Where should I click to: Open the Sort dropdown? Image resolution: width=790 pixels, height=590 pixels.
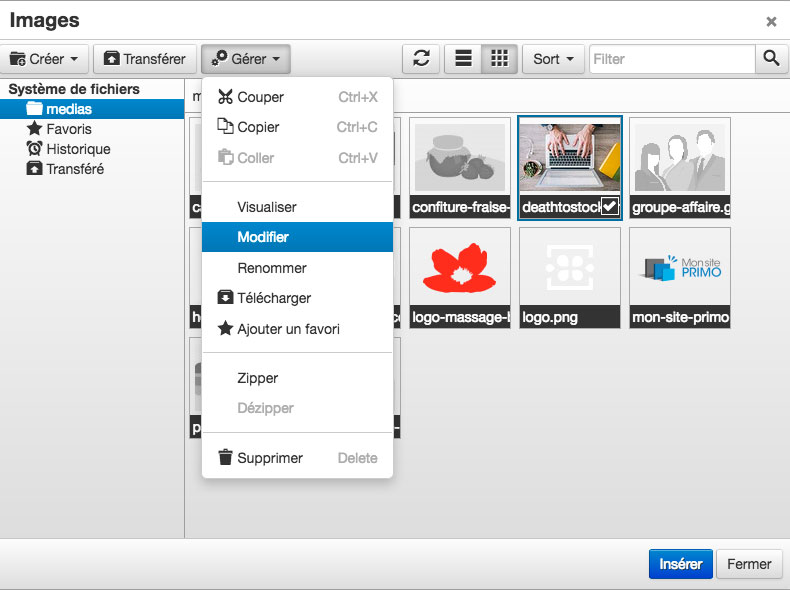tap(553, 59)
